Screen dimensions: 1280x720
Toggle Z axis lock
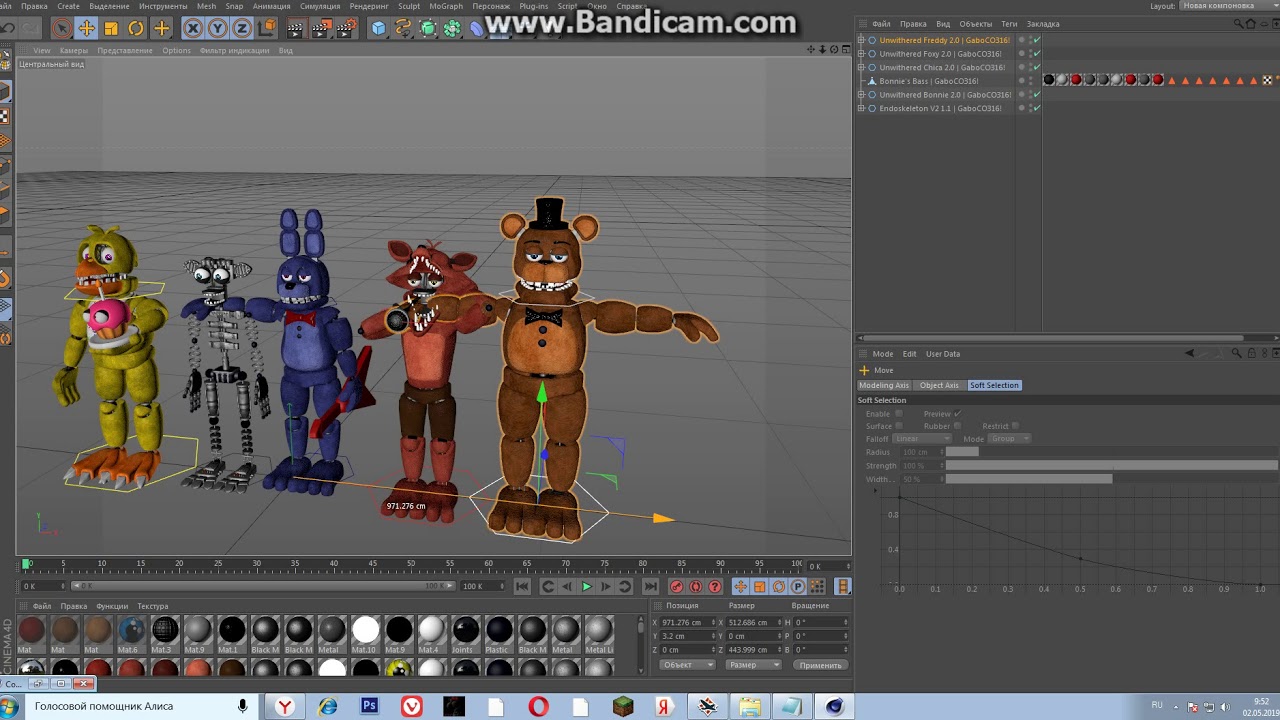tap(242, 28)
